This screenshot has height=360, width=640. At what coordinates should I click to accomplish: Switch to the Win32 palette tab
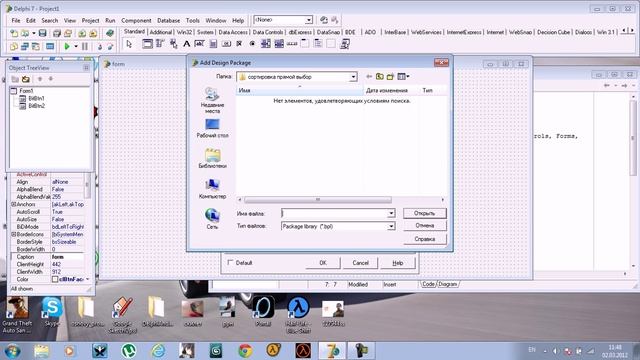tap(184, 32)
